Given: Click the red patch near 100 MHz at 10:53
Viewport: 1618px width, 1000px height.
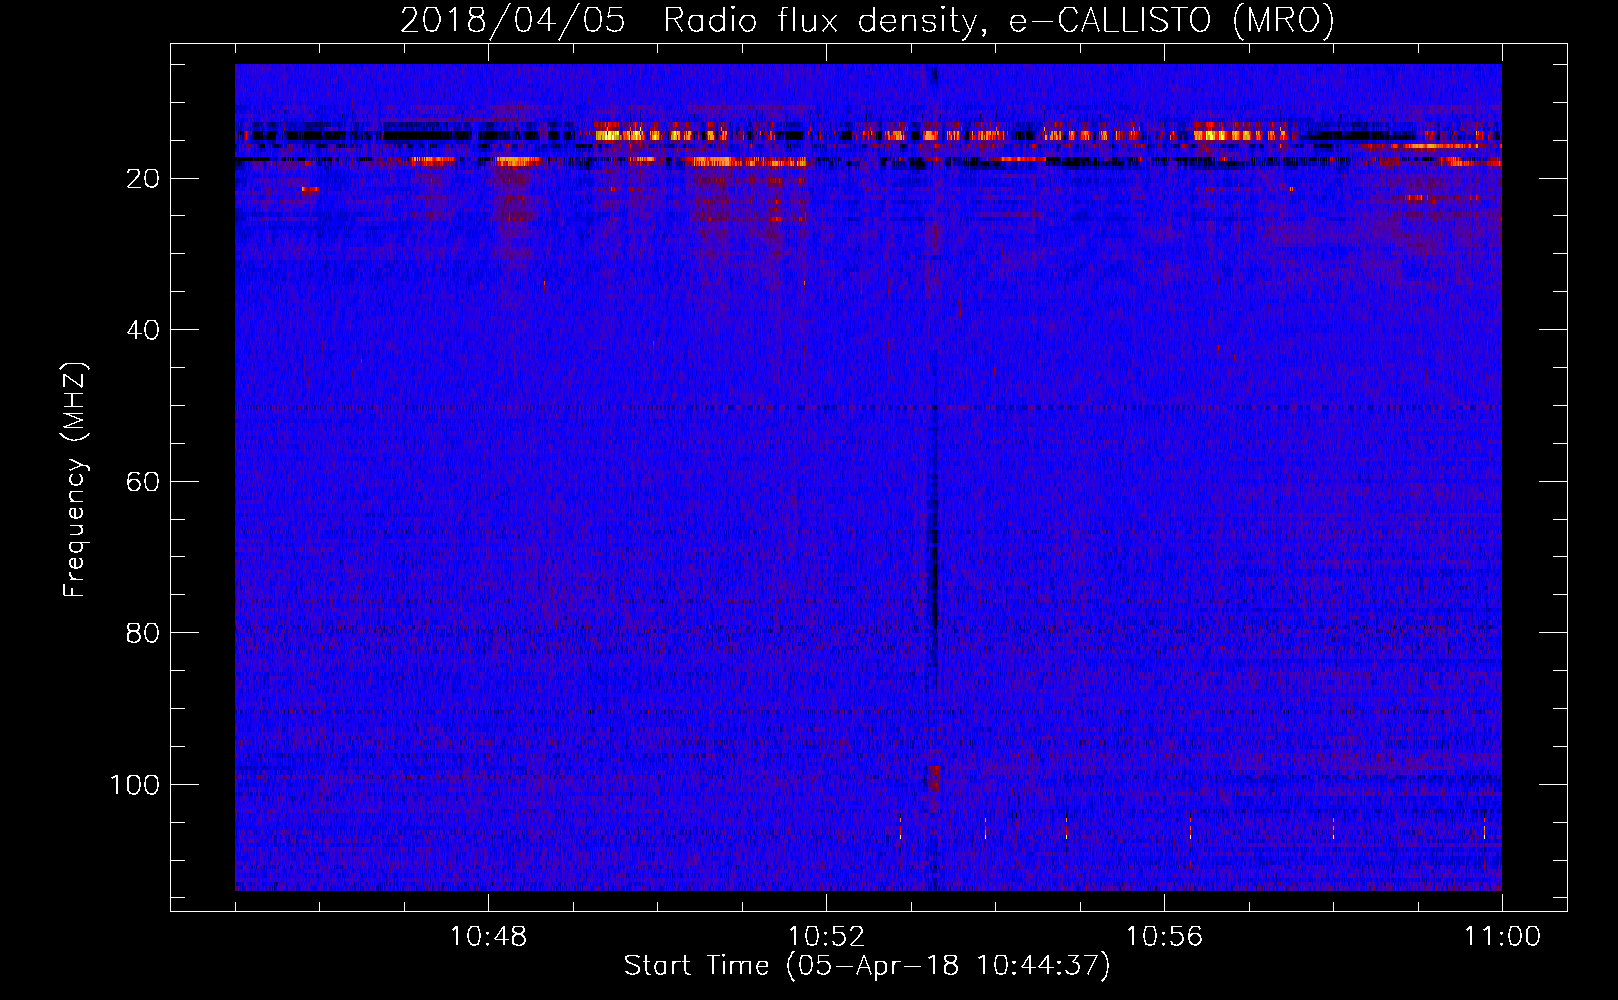Looking at the screenshot, I should (x=934, y=778).
